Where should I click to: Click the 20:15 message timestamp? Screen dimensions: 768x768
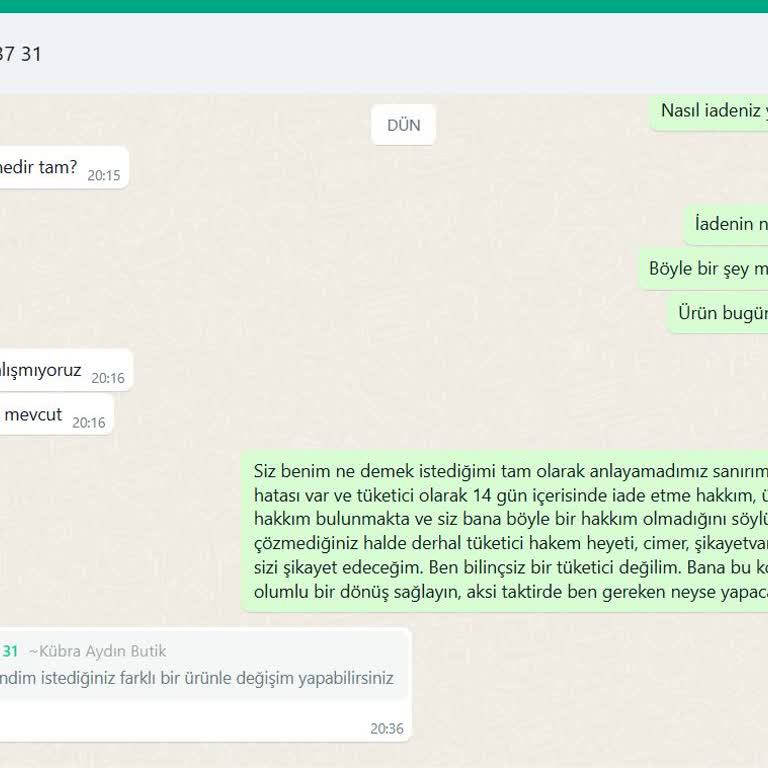click(x=103, y=175)
